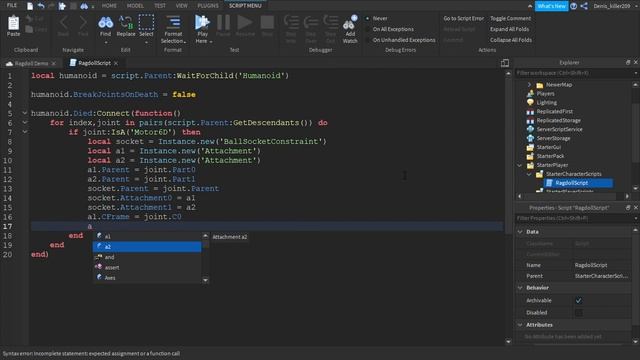Click the New file icon in quick access bar

coord(30,6)
